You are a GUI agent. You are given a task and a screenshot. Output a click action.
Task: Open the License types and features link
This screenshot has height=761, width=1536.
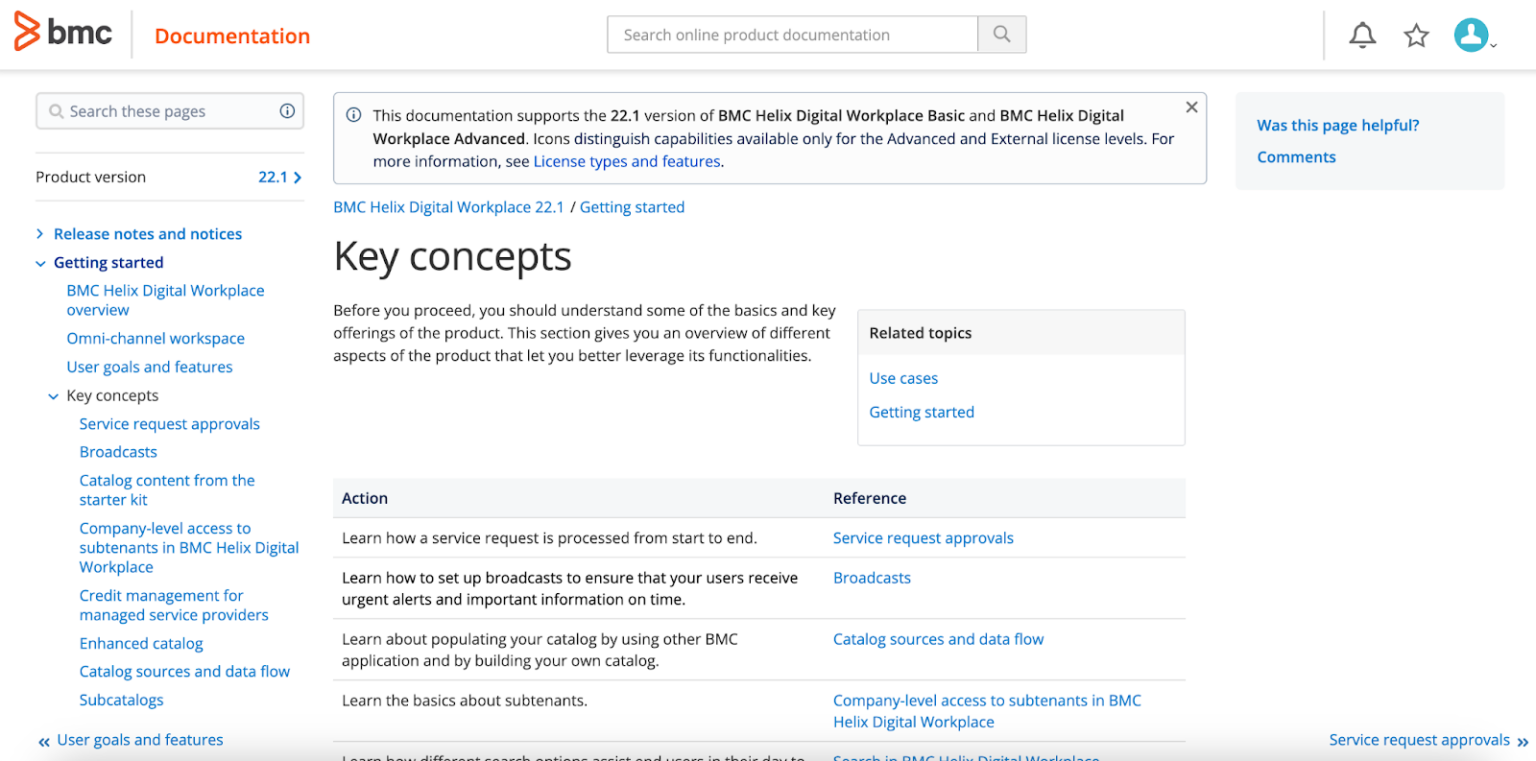[627, 161]
